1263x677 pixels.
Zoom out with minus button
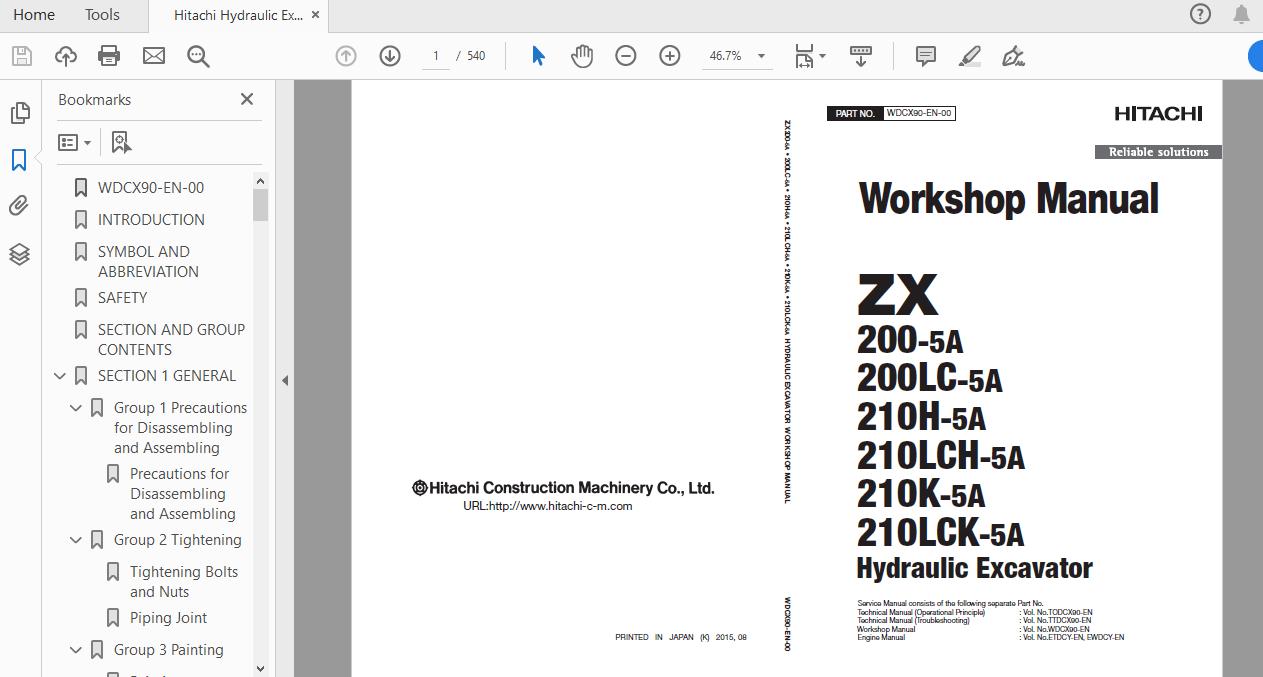tap(626, 56)
